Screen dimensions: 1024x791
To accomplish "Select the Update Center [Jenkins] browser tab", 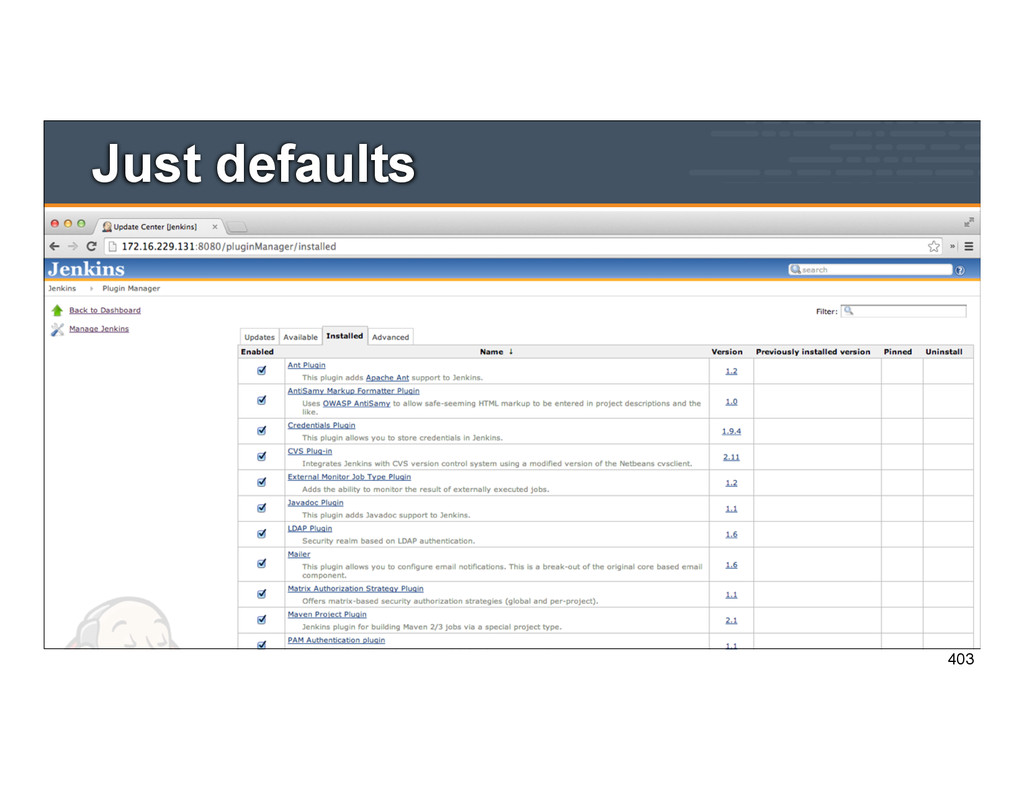I will tap(155, 227).
